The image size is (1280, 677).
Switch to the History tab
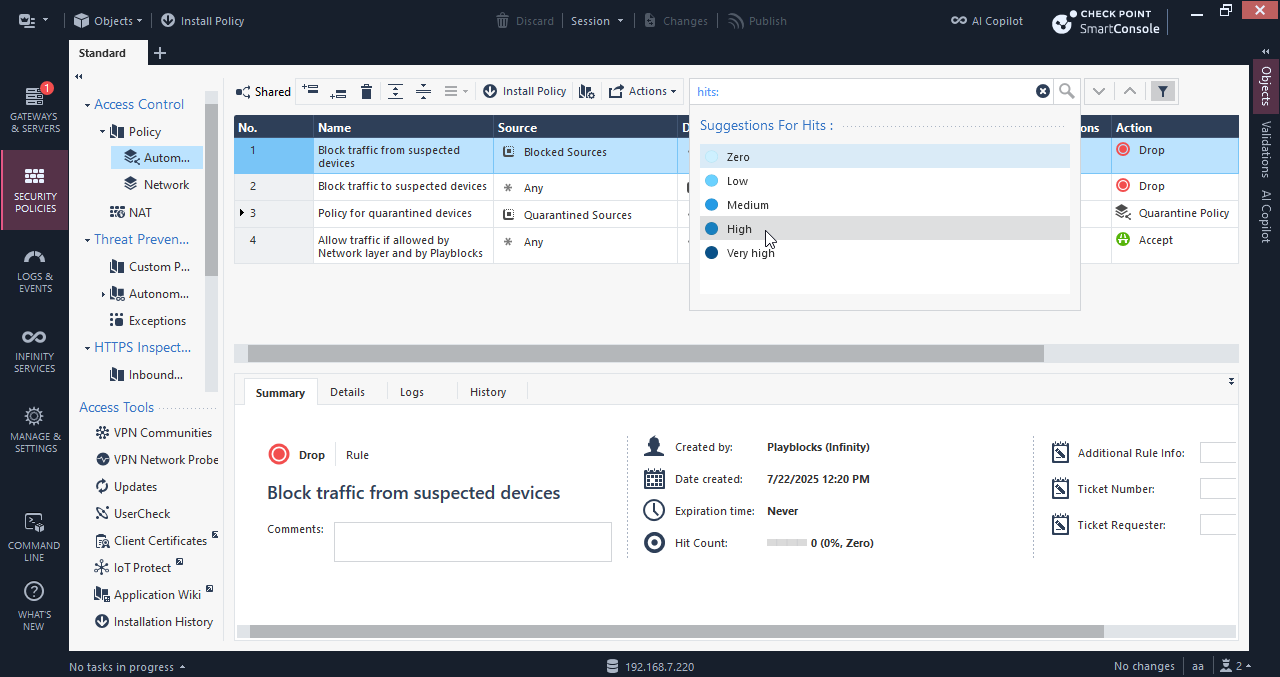488,392
